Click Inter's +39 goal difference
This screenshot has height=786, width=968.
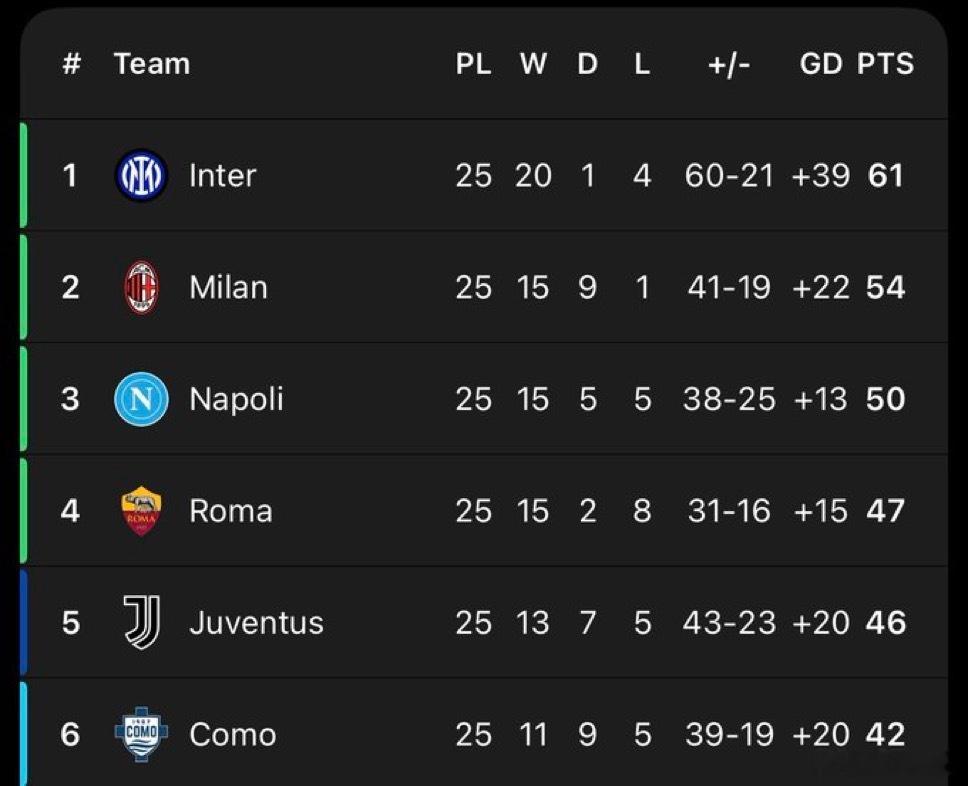[820, 176]
